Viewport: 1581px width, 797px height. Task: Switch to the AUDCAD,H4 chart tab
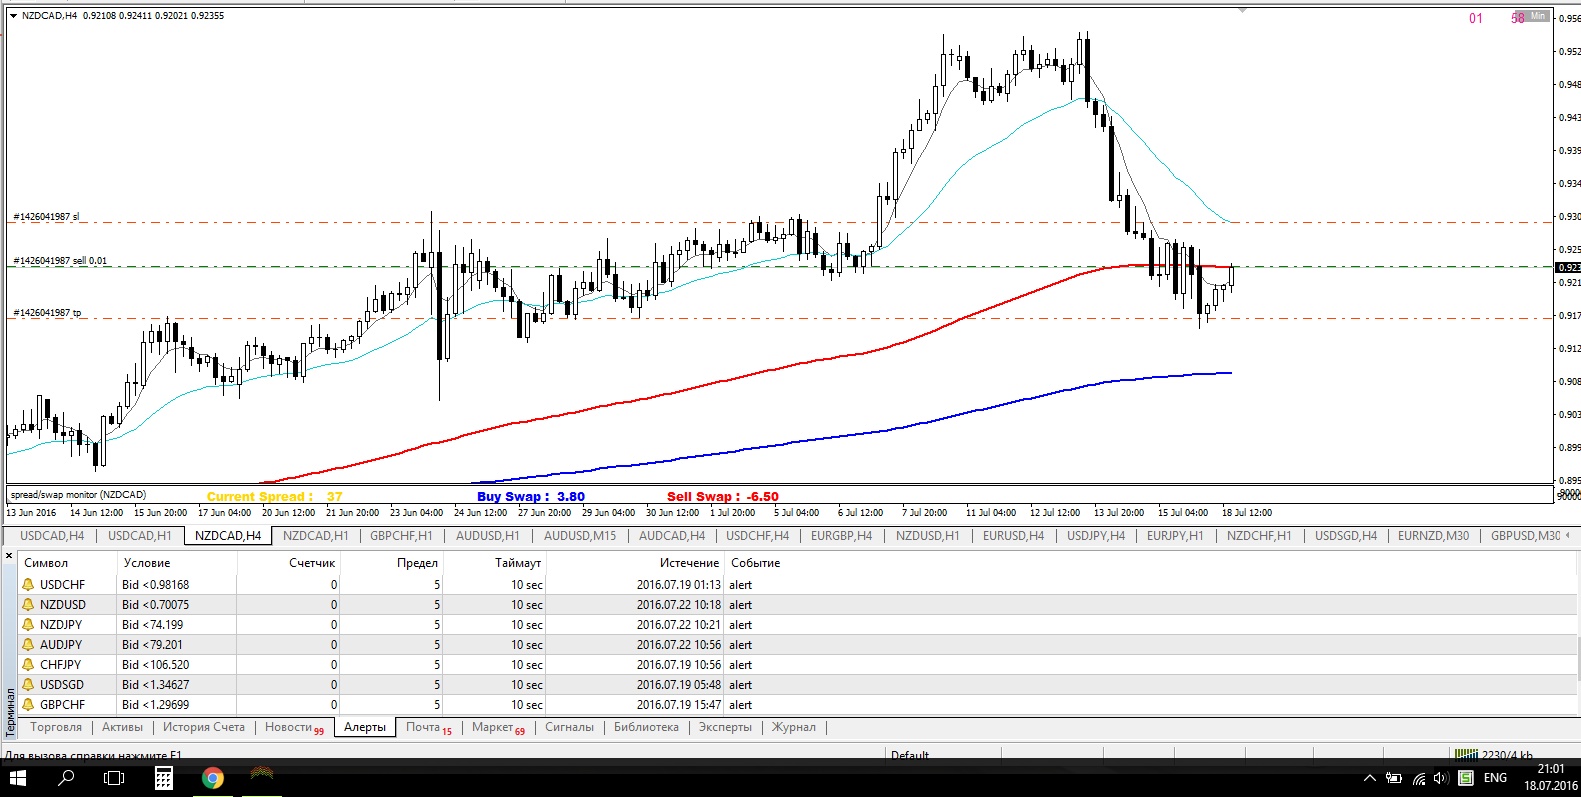click(x=672, y=536)
